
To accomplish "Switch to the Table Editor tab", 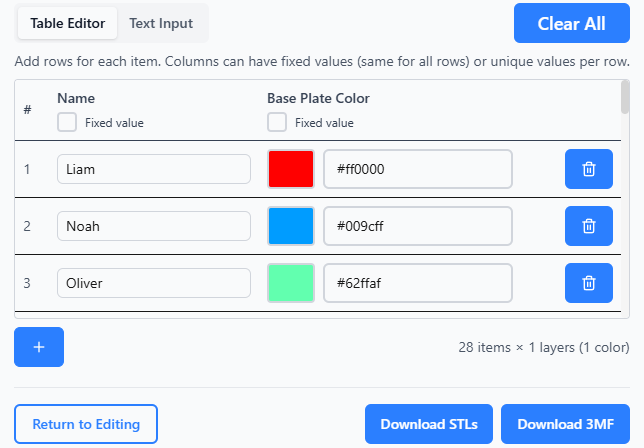I will point(67,23).
